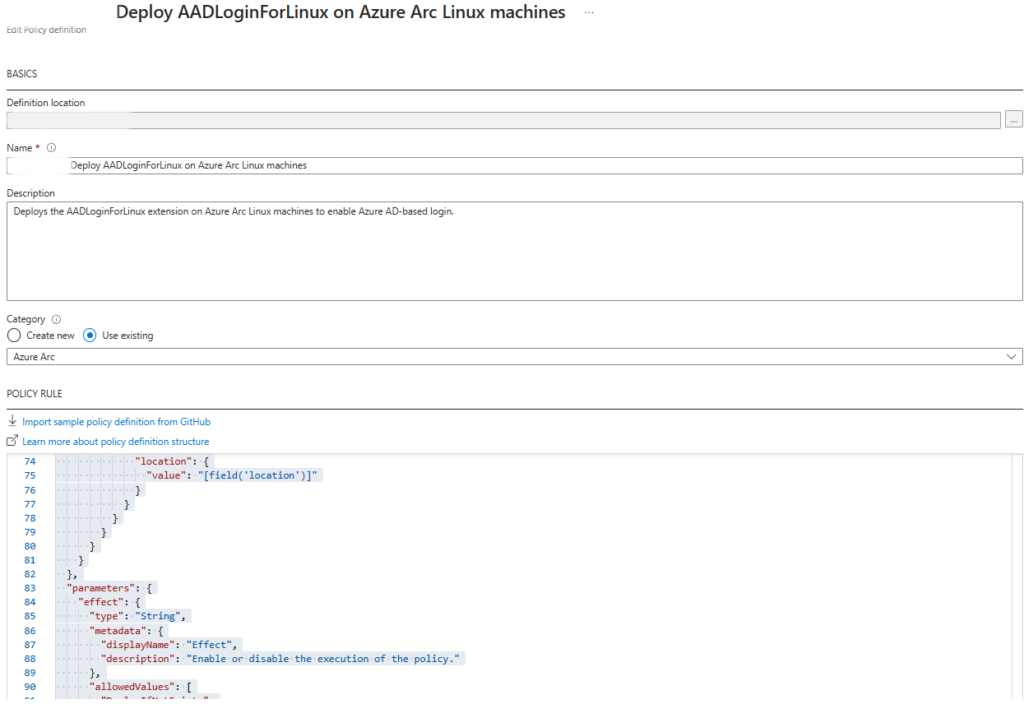1024x704 pixels.
Task: Click the download icon before Import sample link
Action: 13,421
